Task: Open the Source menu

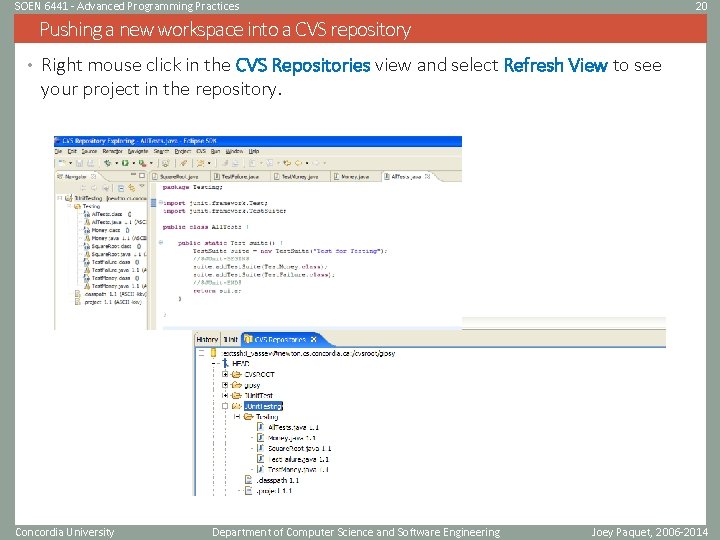Action: click(90, 151)
